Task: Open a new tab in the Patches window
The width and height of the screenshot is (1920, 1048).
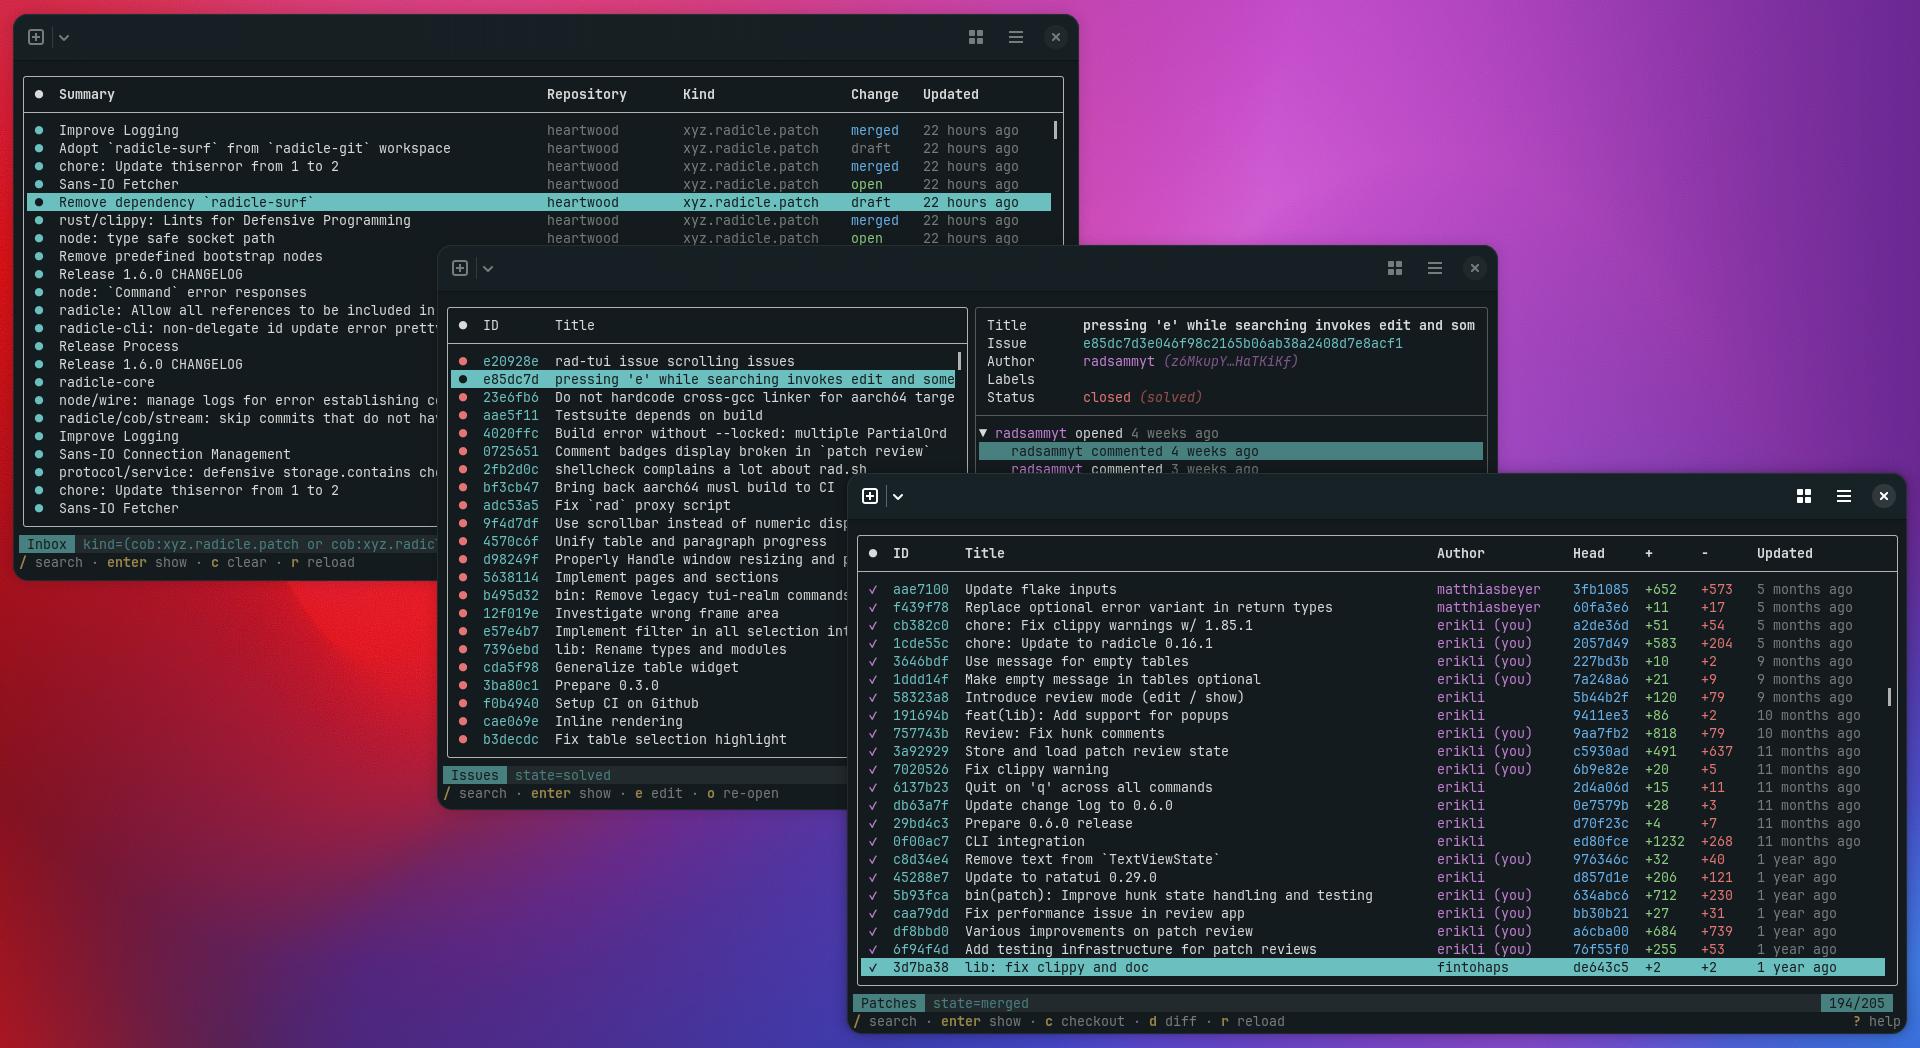Action: pyautogui.click(x=871, y=496)
